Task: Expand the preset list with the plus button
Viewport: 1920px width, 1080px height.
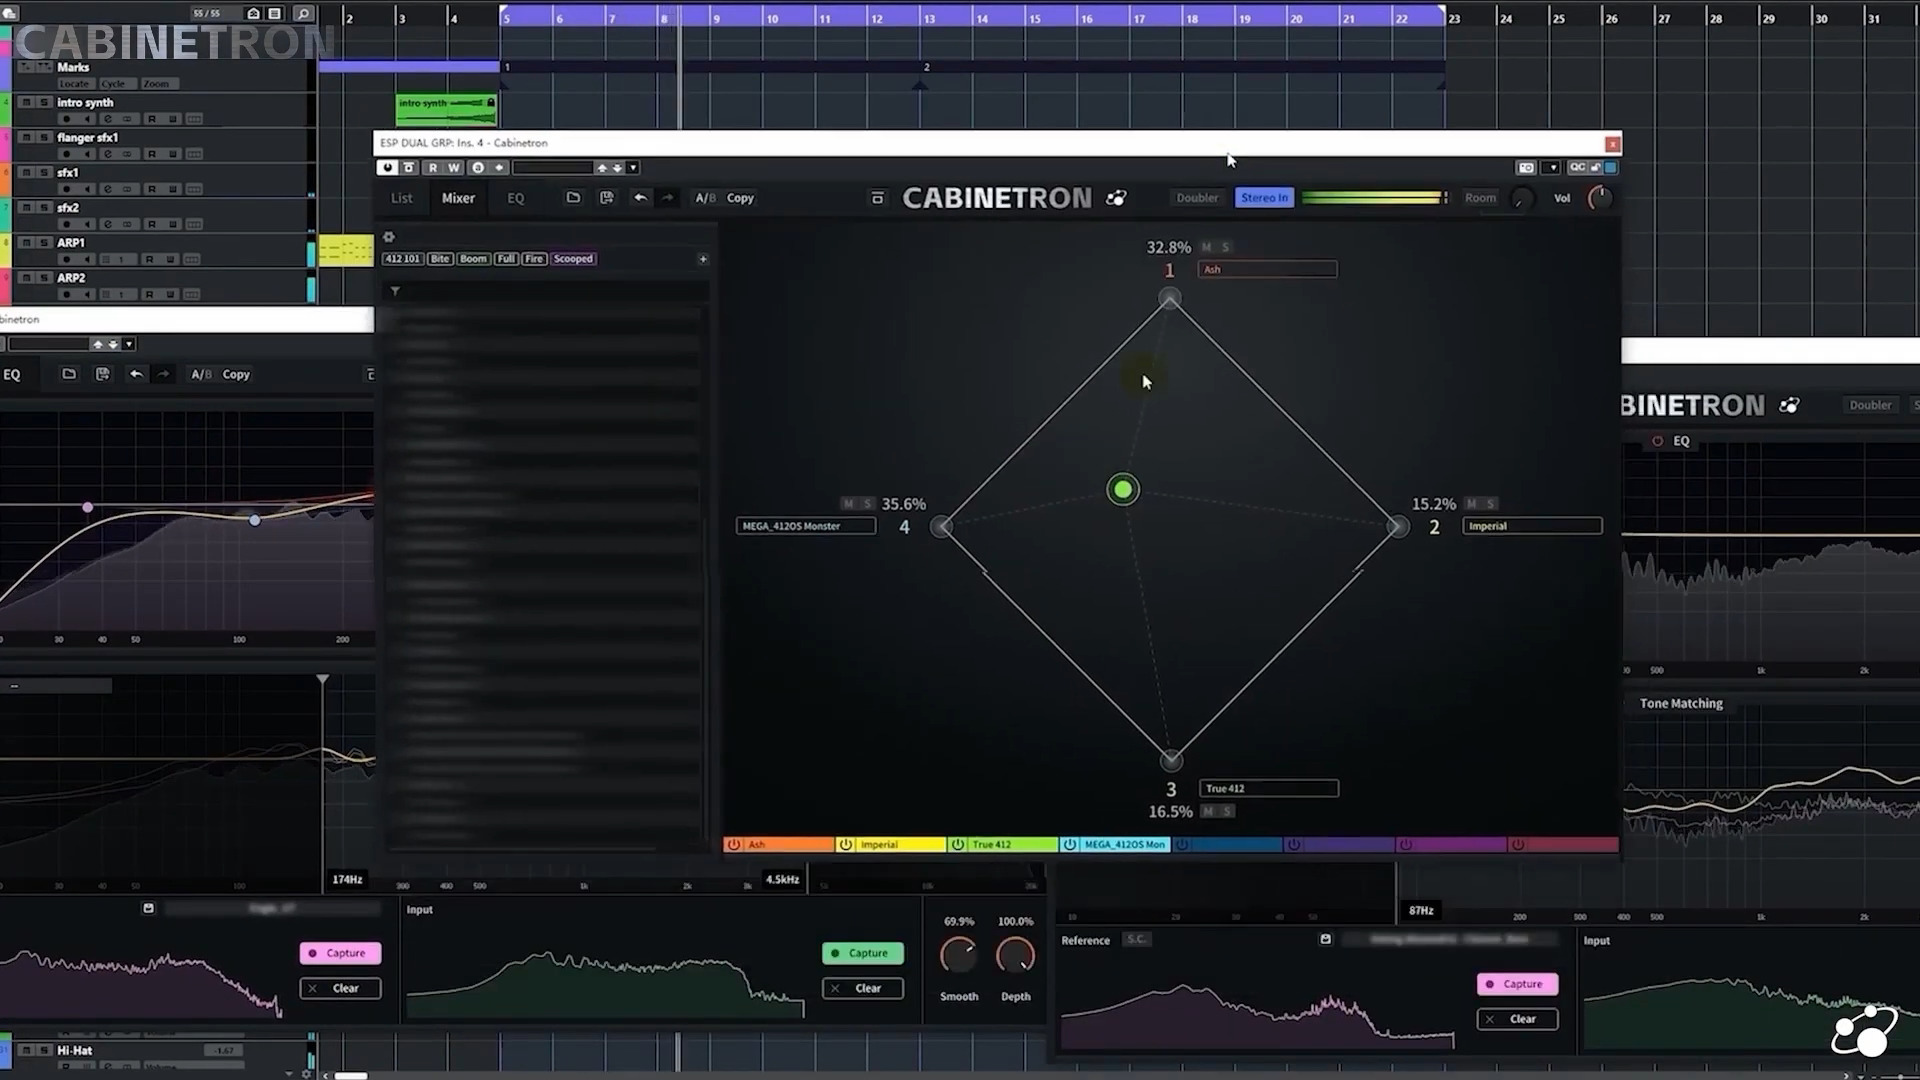Action: [703, 258]
